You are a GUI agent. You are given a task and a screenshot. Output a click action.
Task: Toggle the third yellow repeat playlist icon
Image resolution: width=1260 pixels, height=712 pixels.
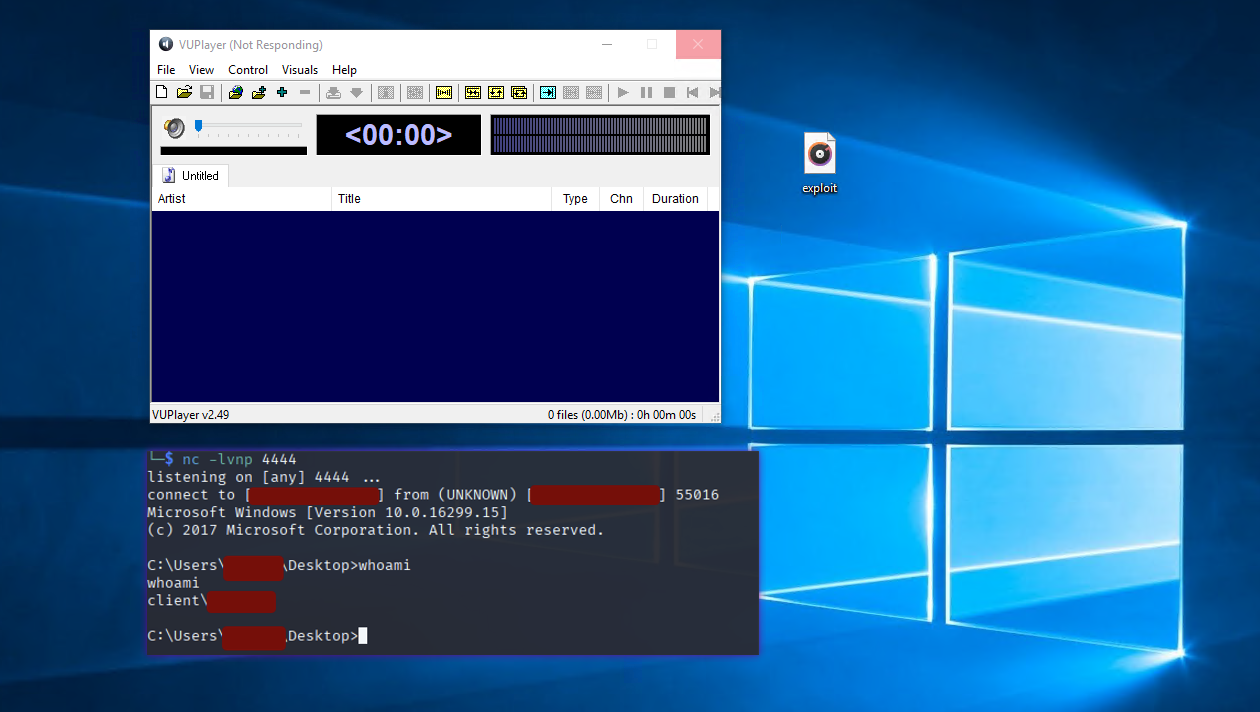pos(519,92)
